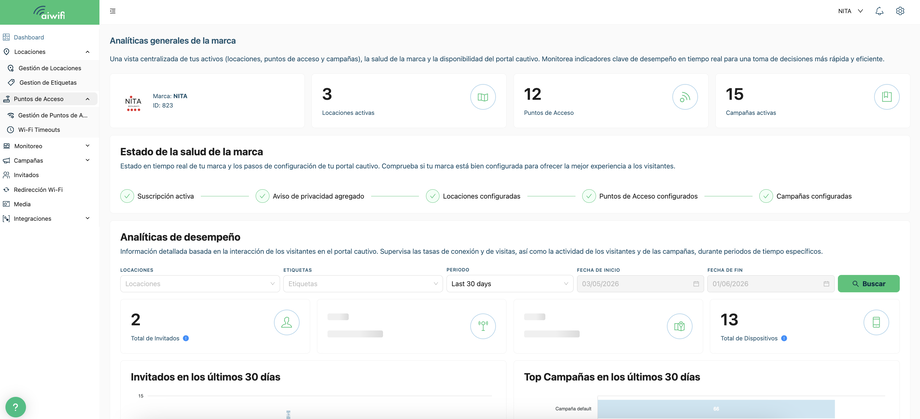The width and height of the screenshot is (920, 419).
Task: Click signal icon on Puntos de Acceso card
Action: coord(685,97)
